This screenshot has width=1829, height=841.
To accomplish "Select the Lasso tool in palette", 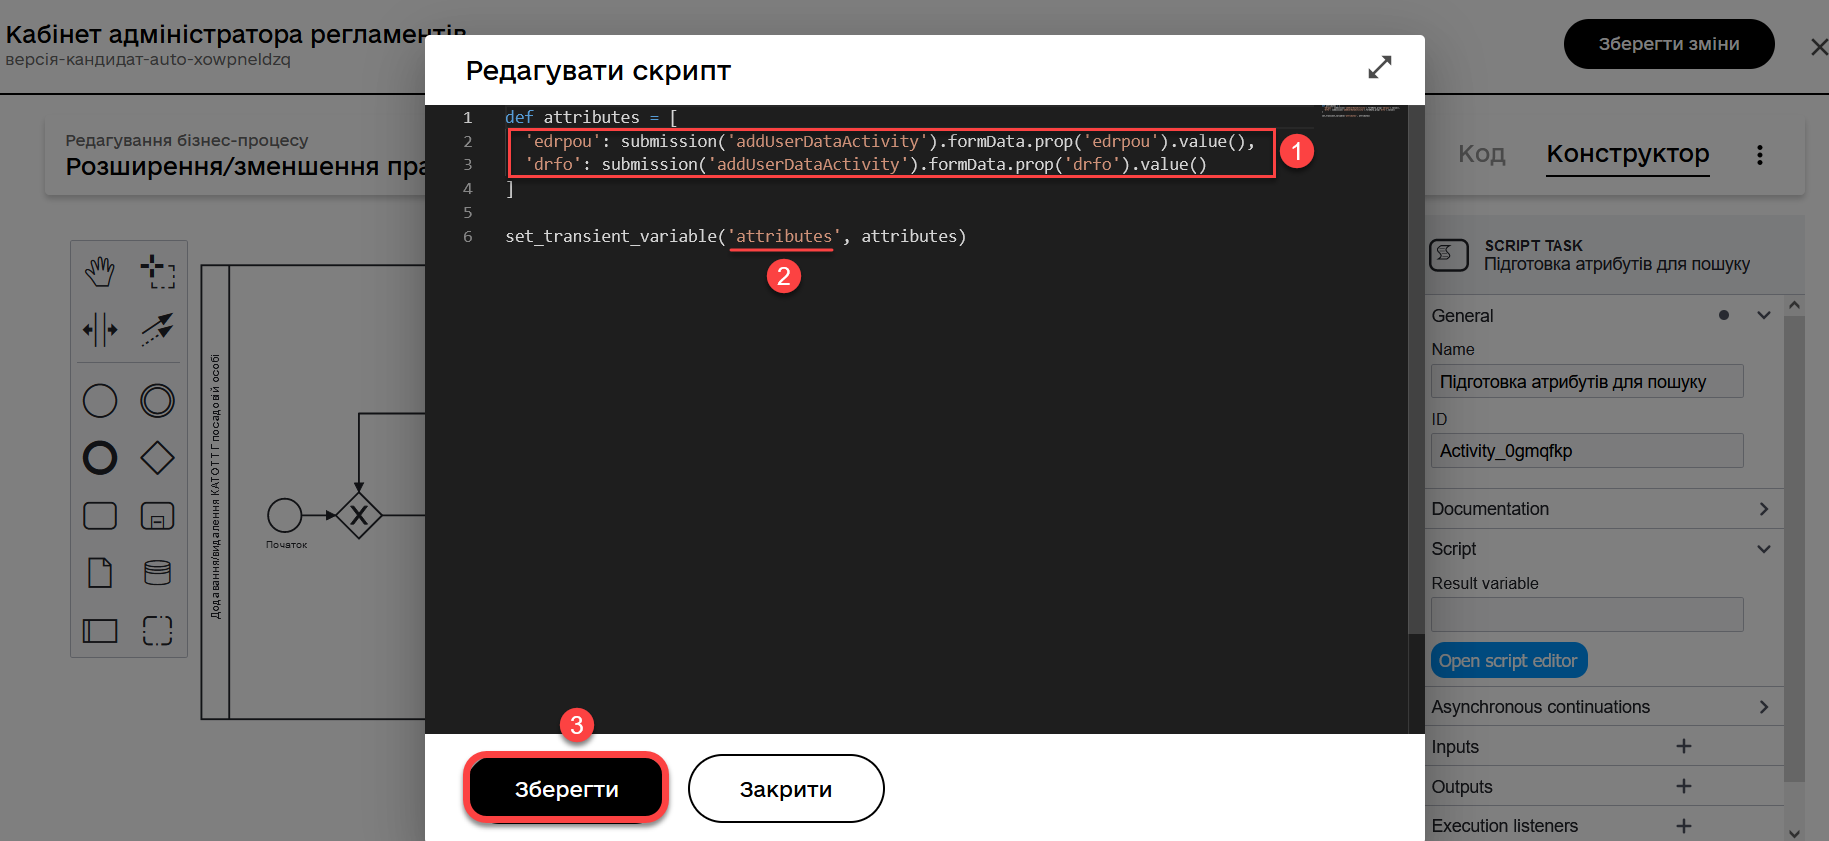I will click(157, 271).
